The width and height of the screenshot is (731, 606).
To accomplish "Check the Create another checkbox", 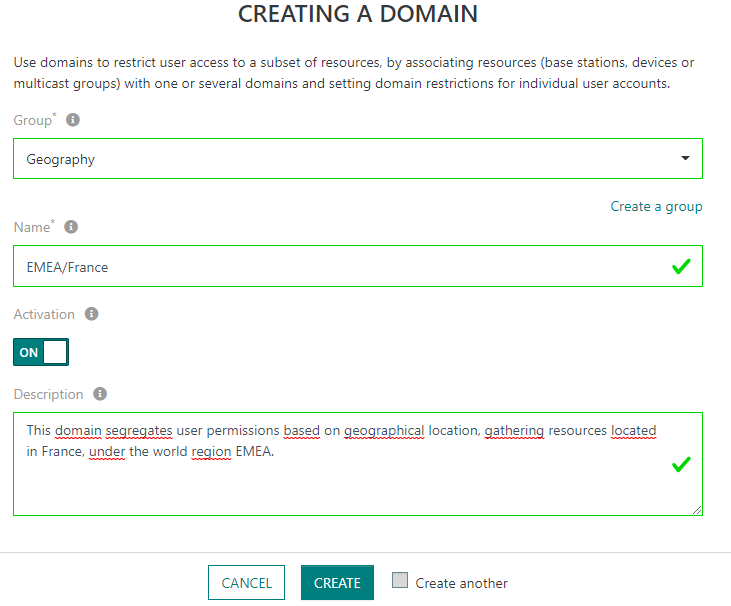I will (400, 581).
